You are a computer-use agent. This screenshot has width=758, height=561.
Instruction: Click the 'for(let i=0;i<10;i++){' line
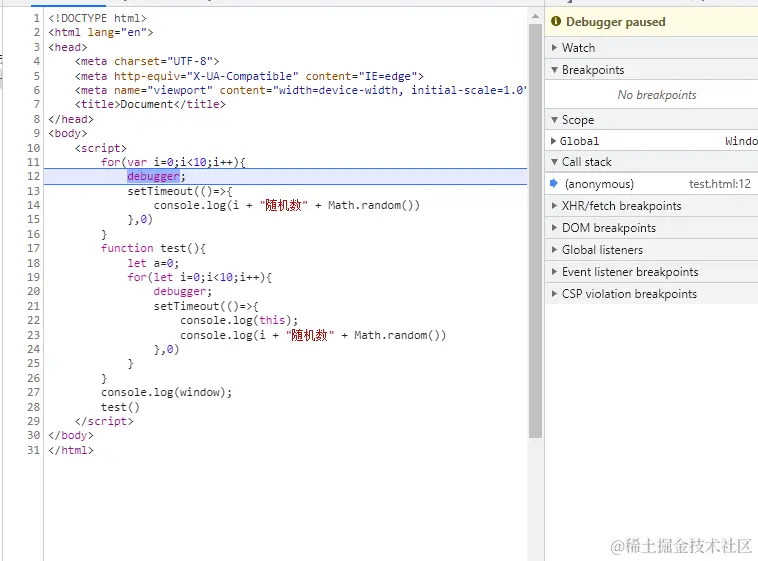[x=199, y=277]
